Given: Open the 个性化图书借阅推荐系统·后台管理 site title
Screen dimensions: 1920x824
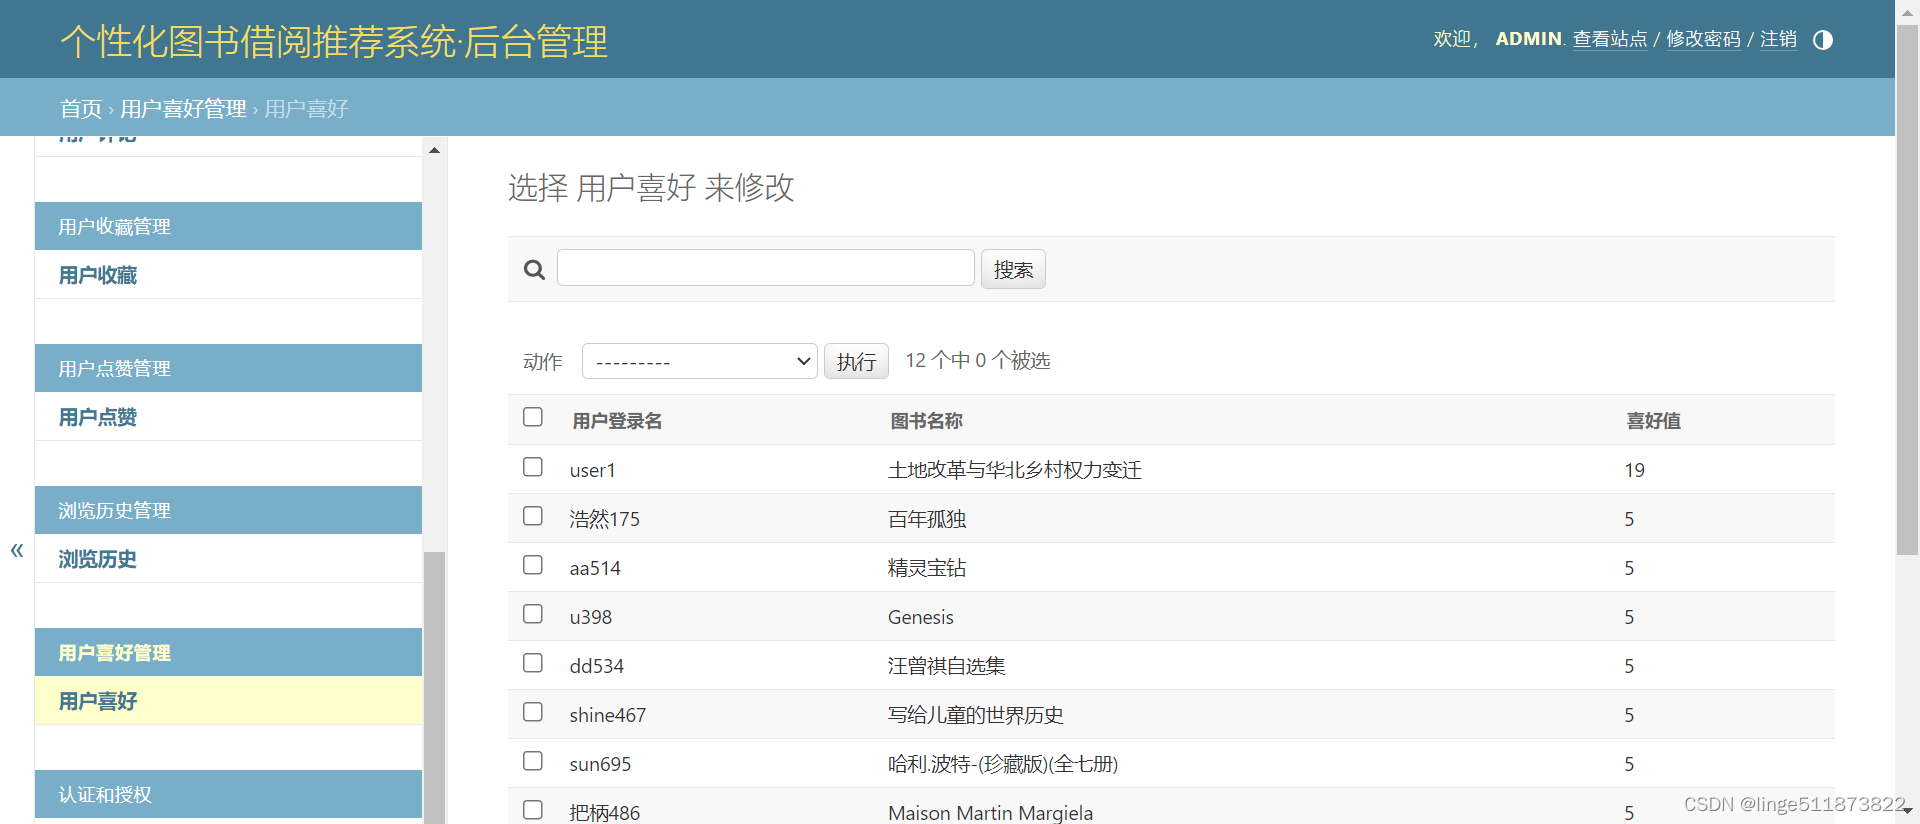Looking at the screenshot, I should coord(334,41).
